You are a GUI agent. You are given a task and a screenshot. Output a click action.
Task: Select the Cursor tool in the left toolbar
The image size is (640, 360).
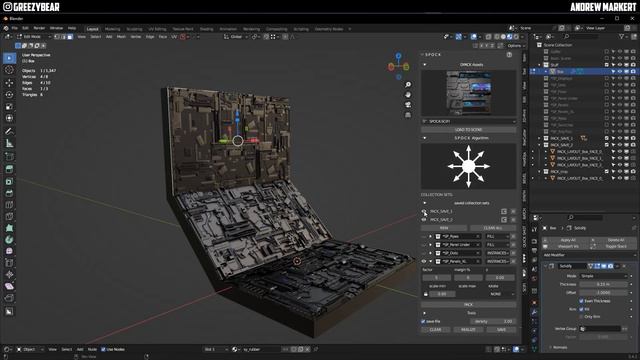pyautogui.click(x=9, y=70)
